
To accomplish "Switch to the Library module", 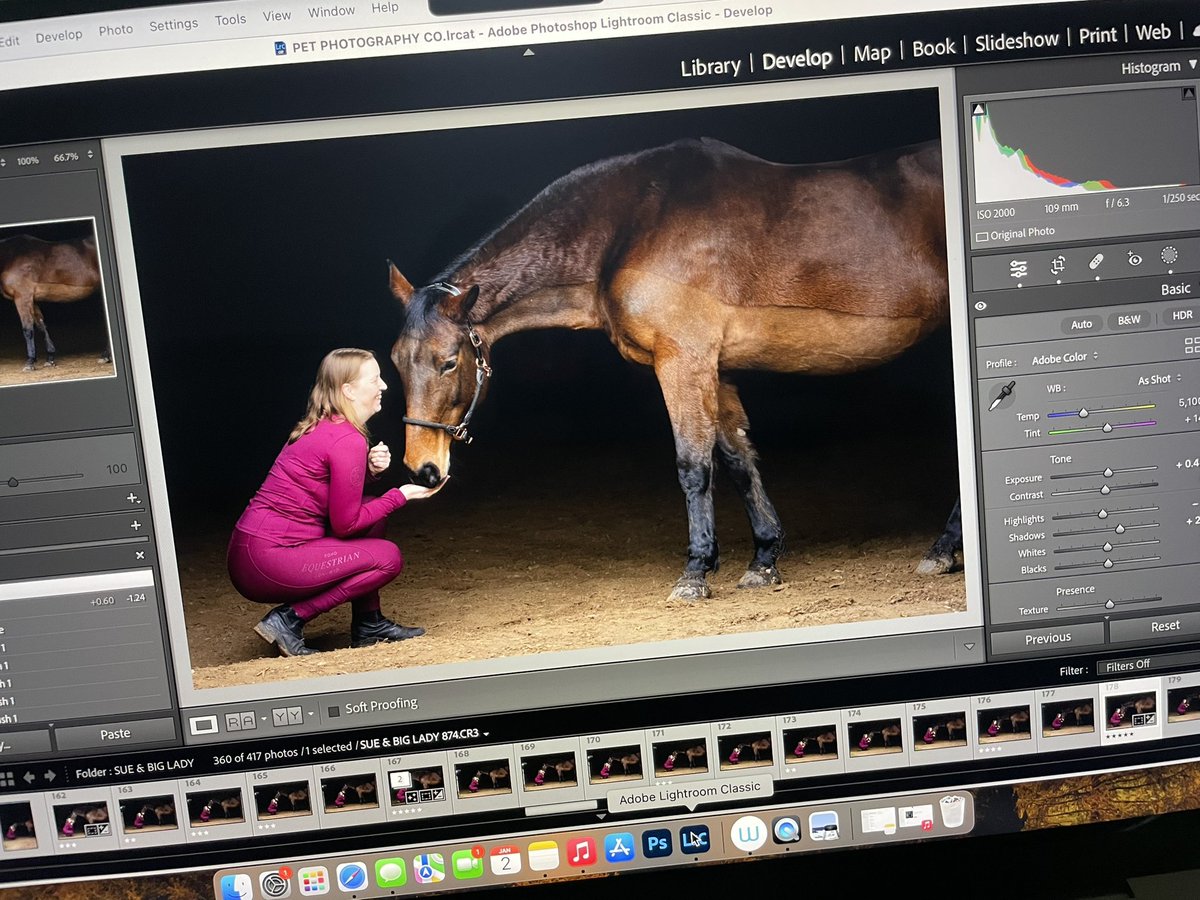I will 710,67.
